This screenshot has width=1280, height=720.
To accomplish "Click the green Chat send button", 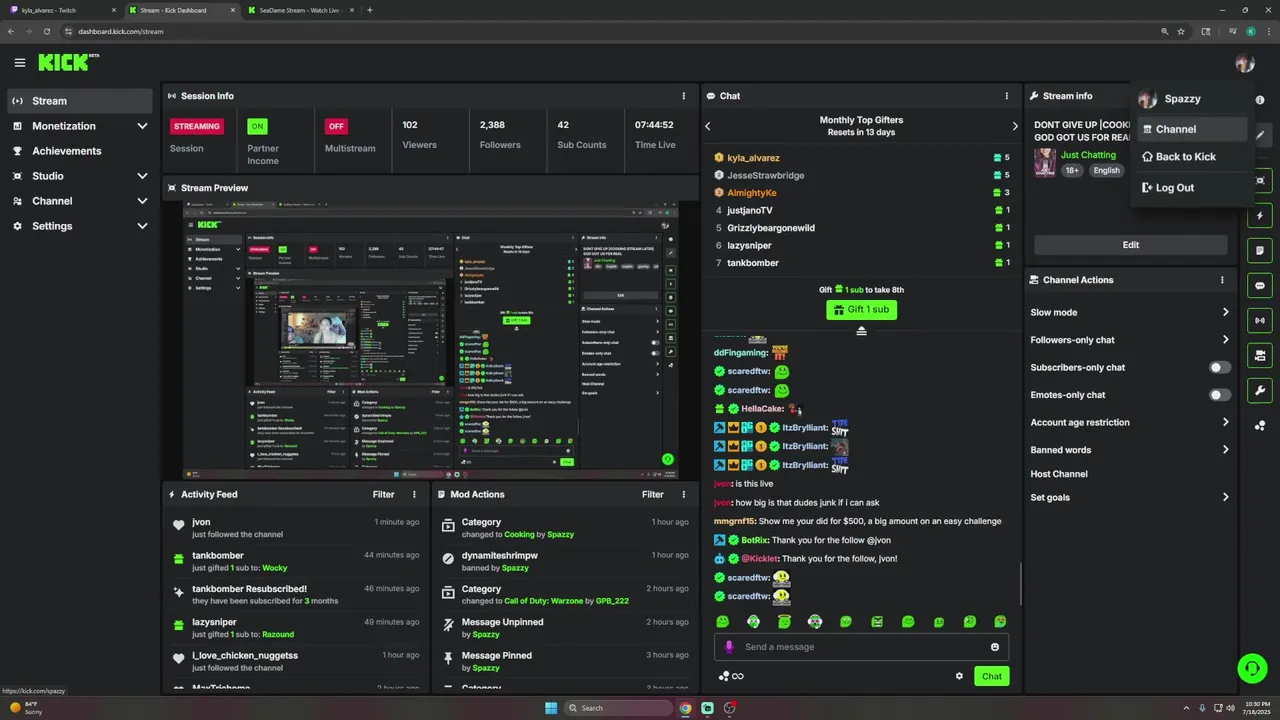I will tap(991, 676).
